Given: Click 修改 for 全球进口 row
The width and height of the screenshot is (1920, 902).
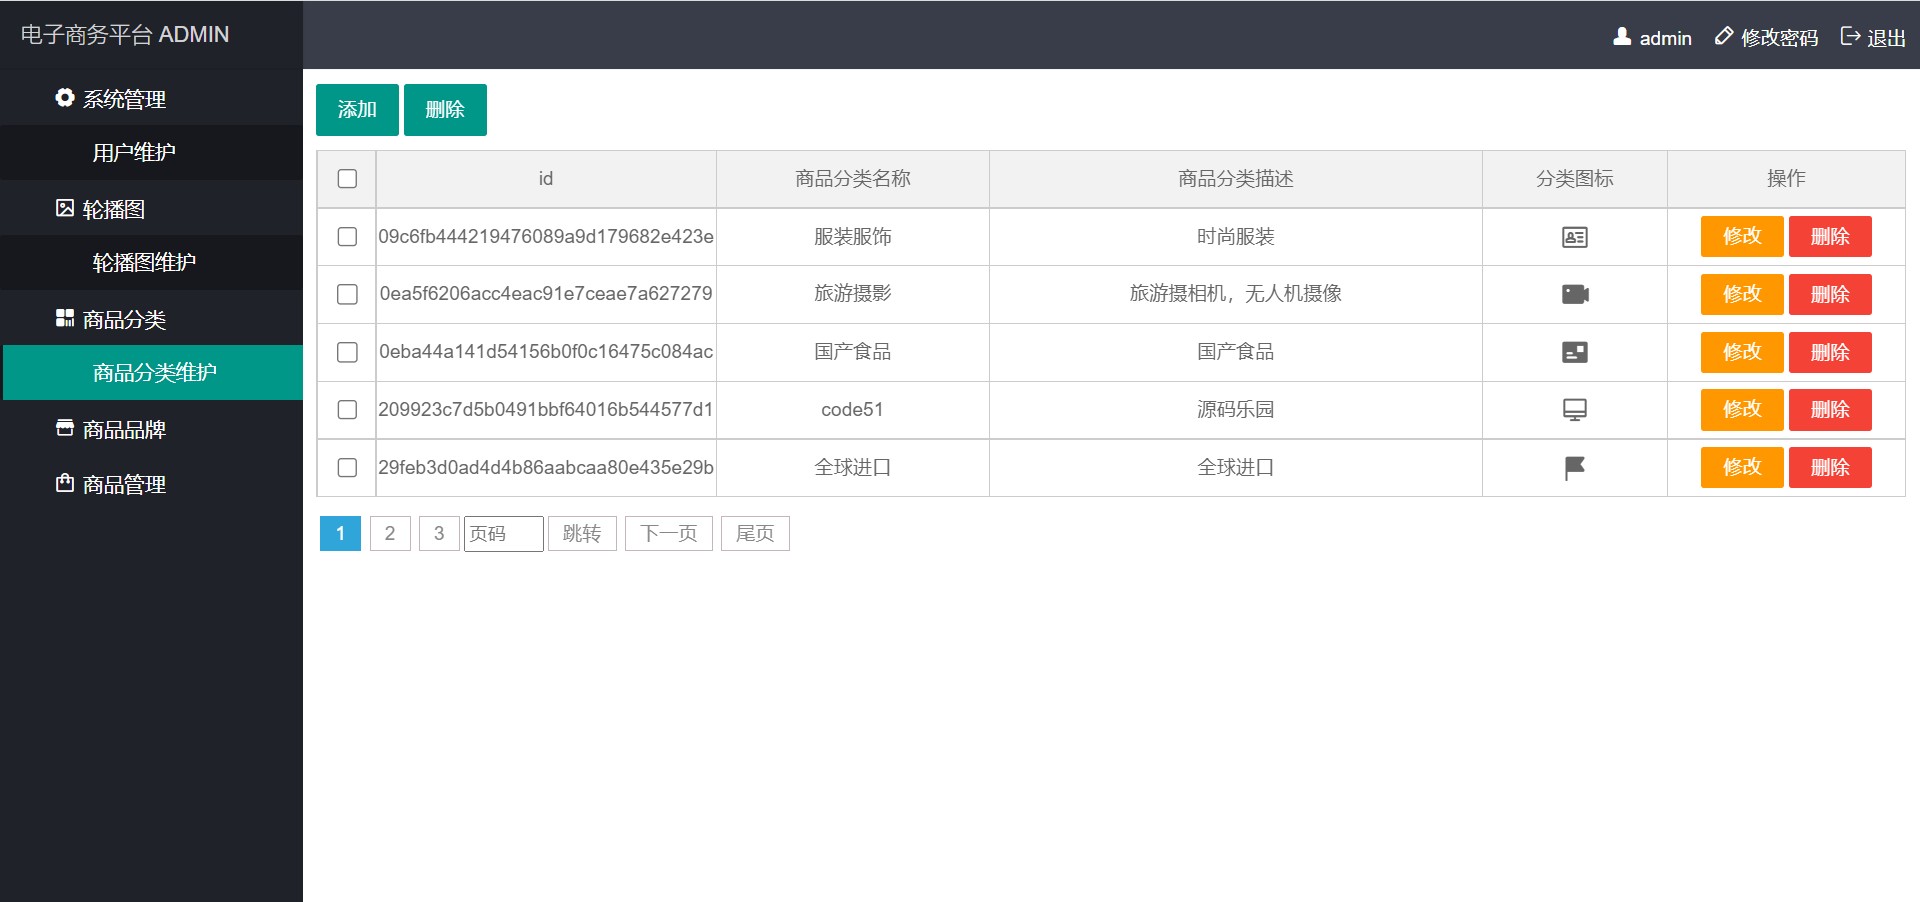Looking at the screenshot, I should coord(1742,467).
